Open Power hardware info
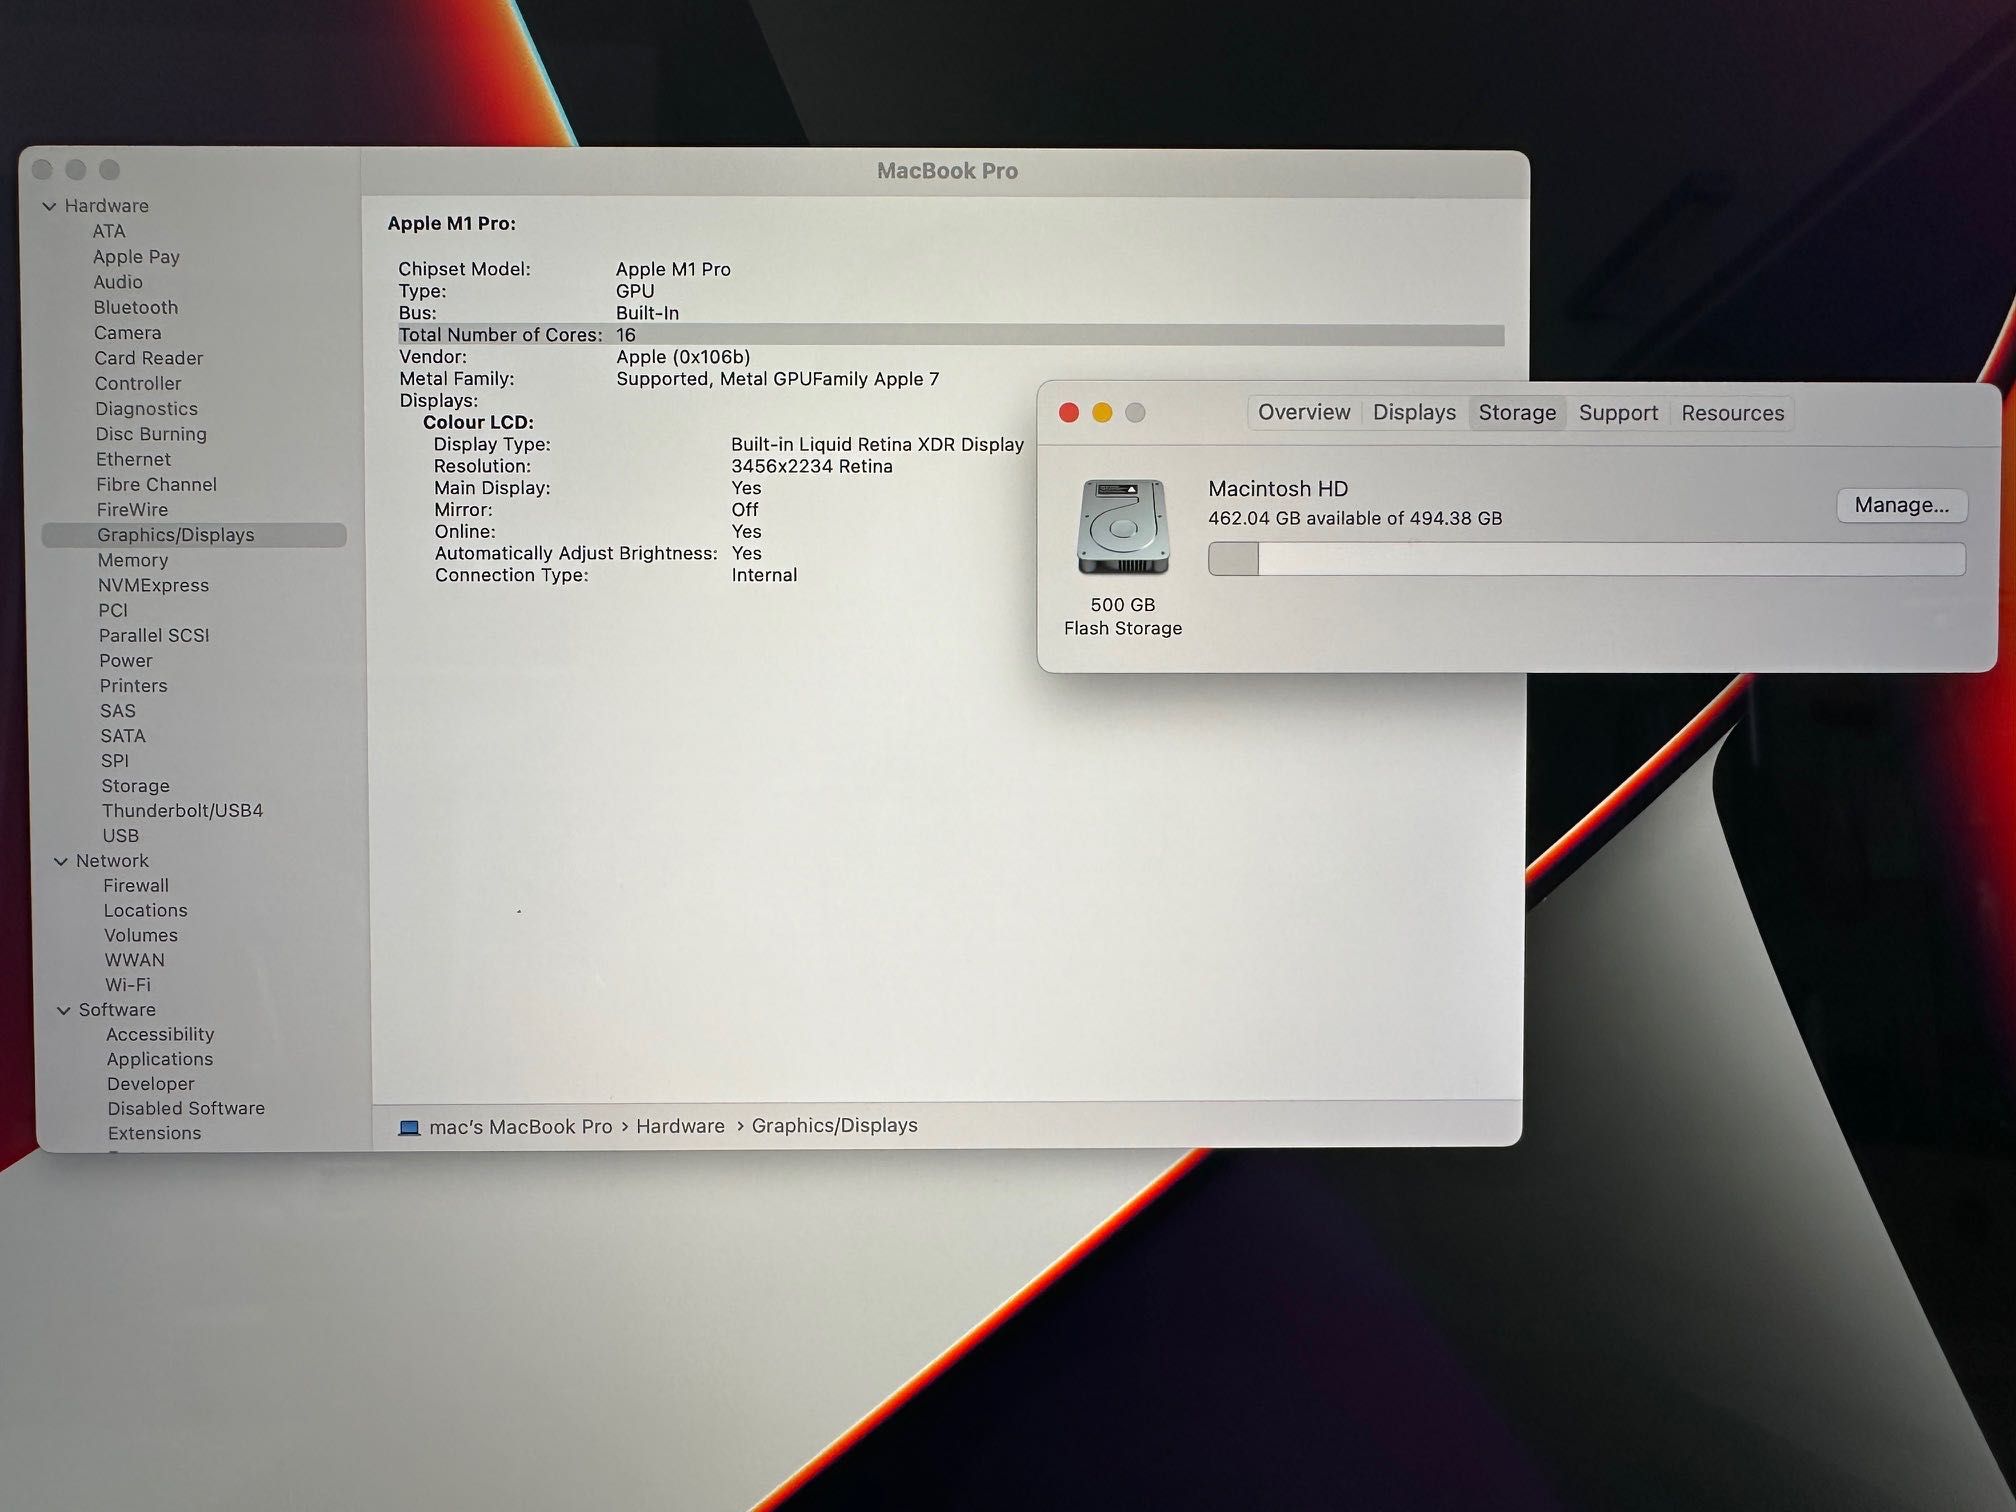2016x1512 pixels. click(126, 661)
